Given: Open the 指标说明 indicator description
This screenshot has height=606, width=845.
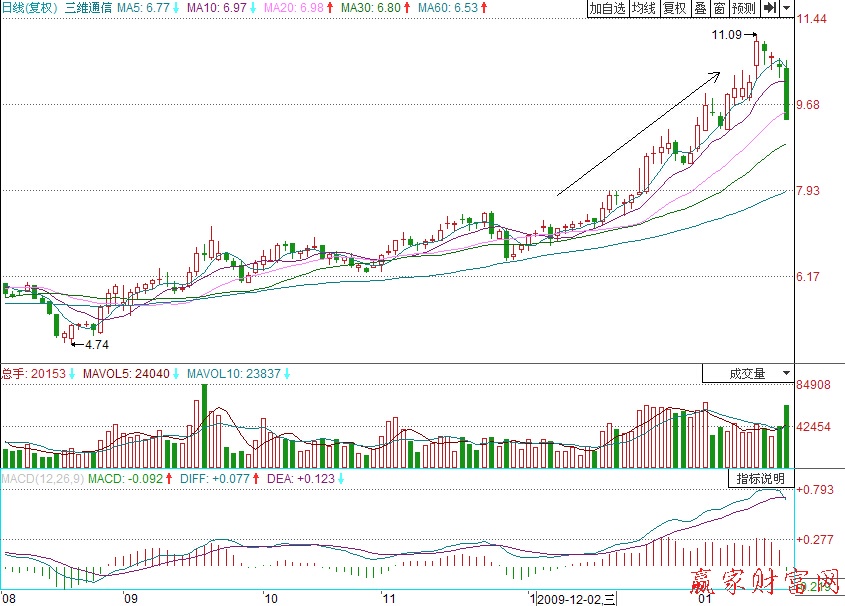Looking at the screenshot, I should pyautogui.click(x=761, y=479).
